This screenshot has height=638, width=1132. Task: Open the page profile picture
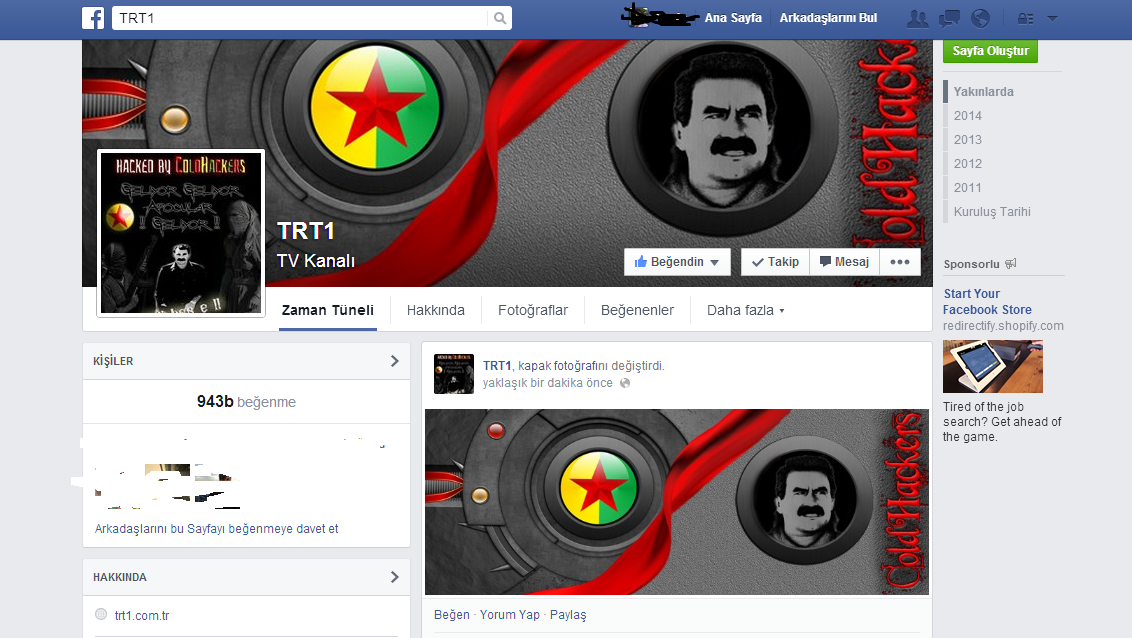180,233
